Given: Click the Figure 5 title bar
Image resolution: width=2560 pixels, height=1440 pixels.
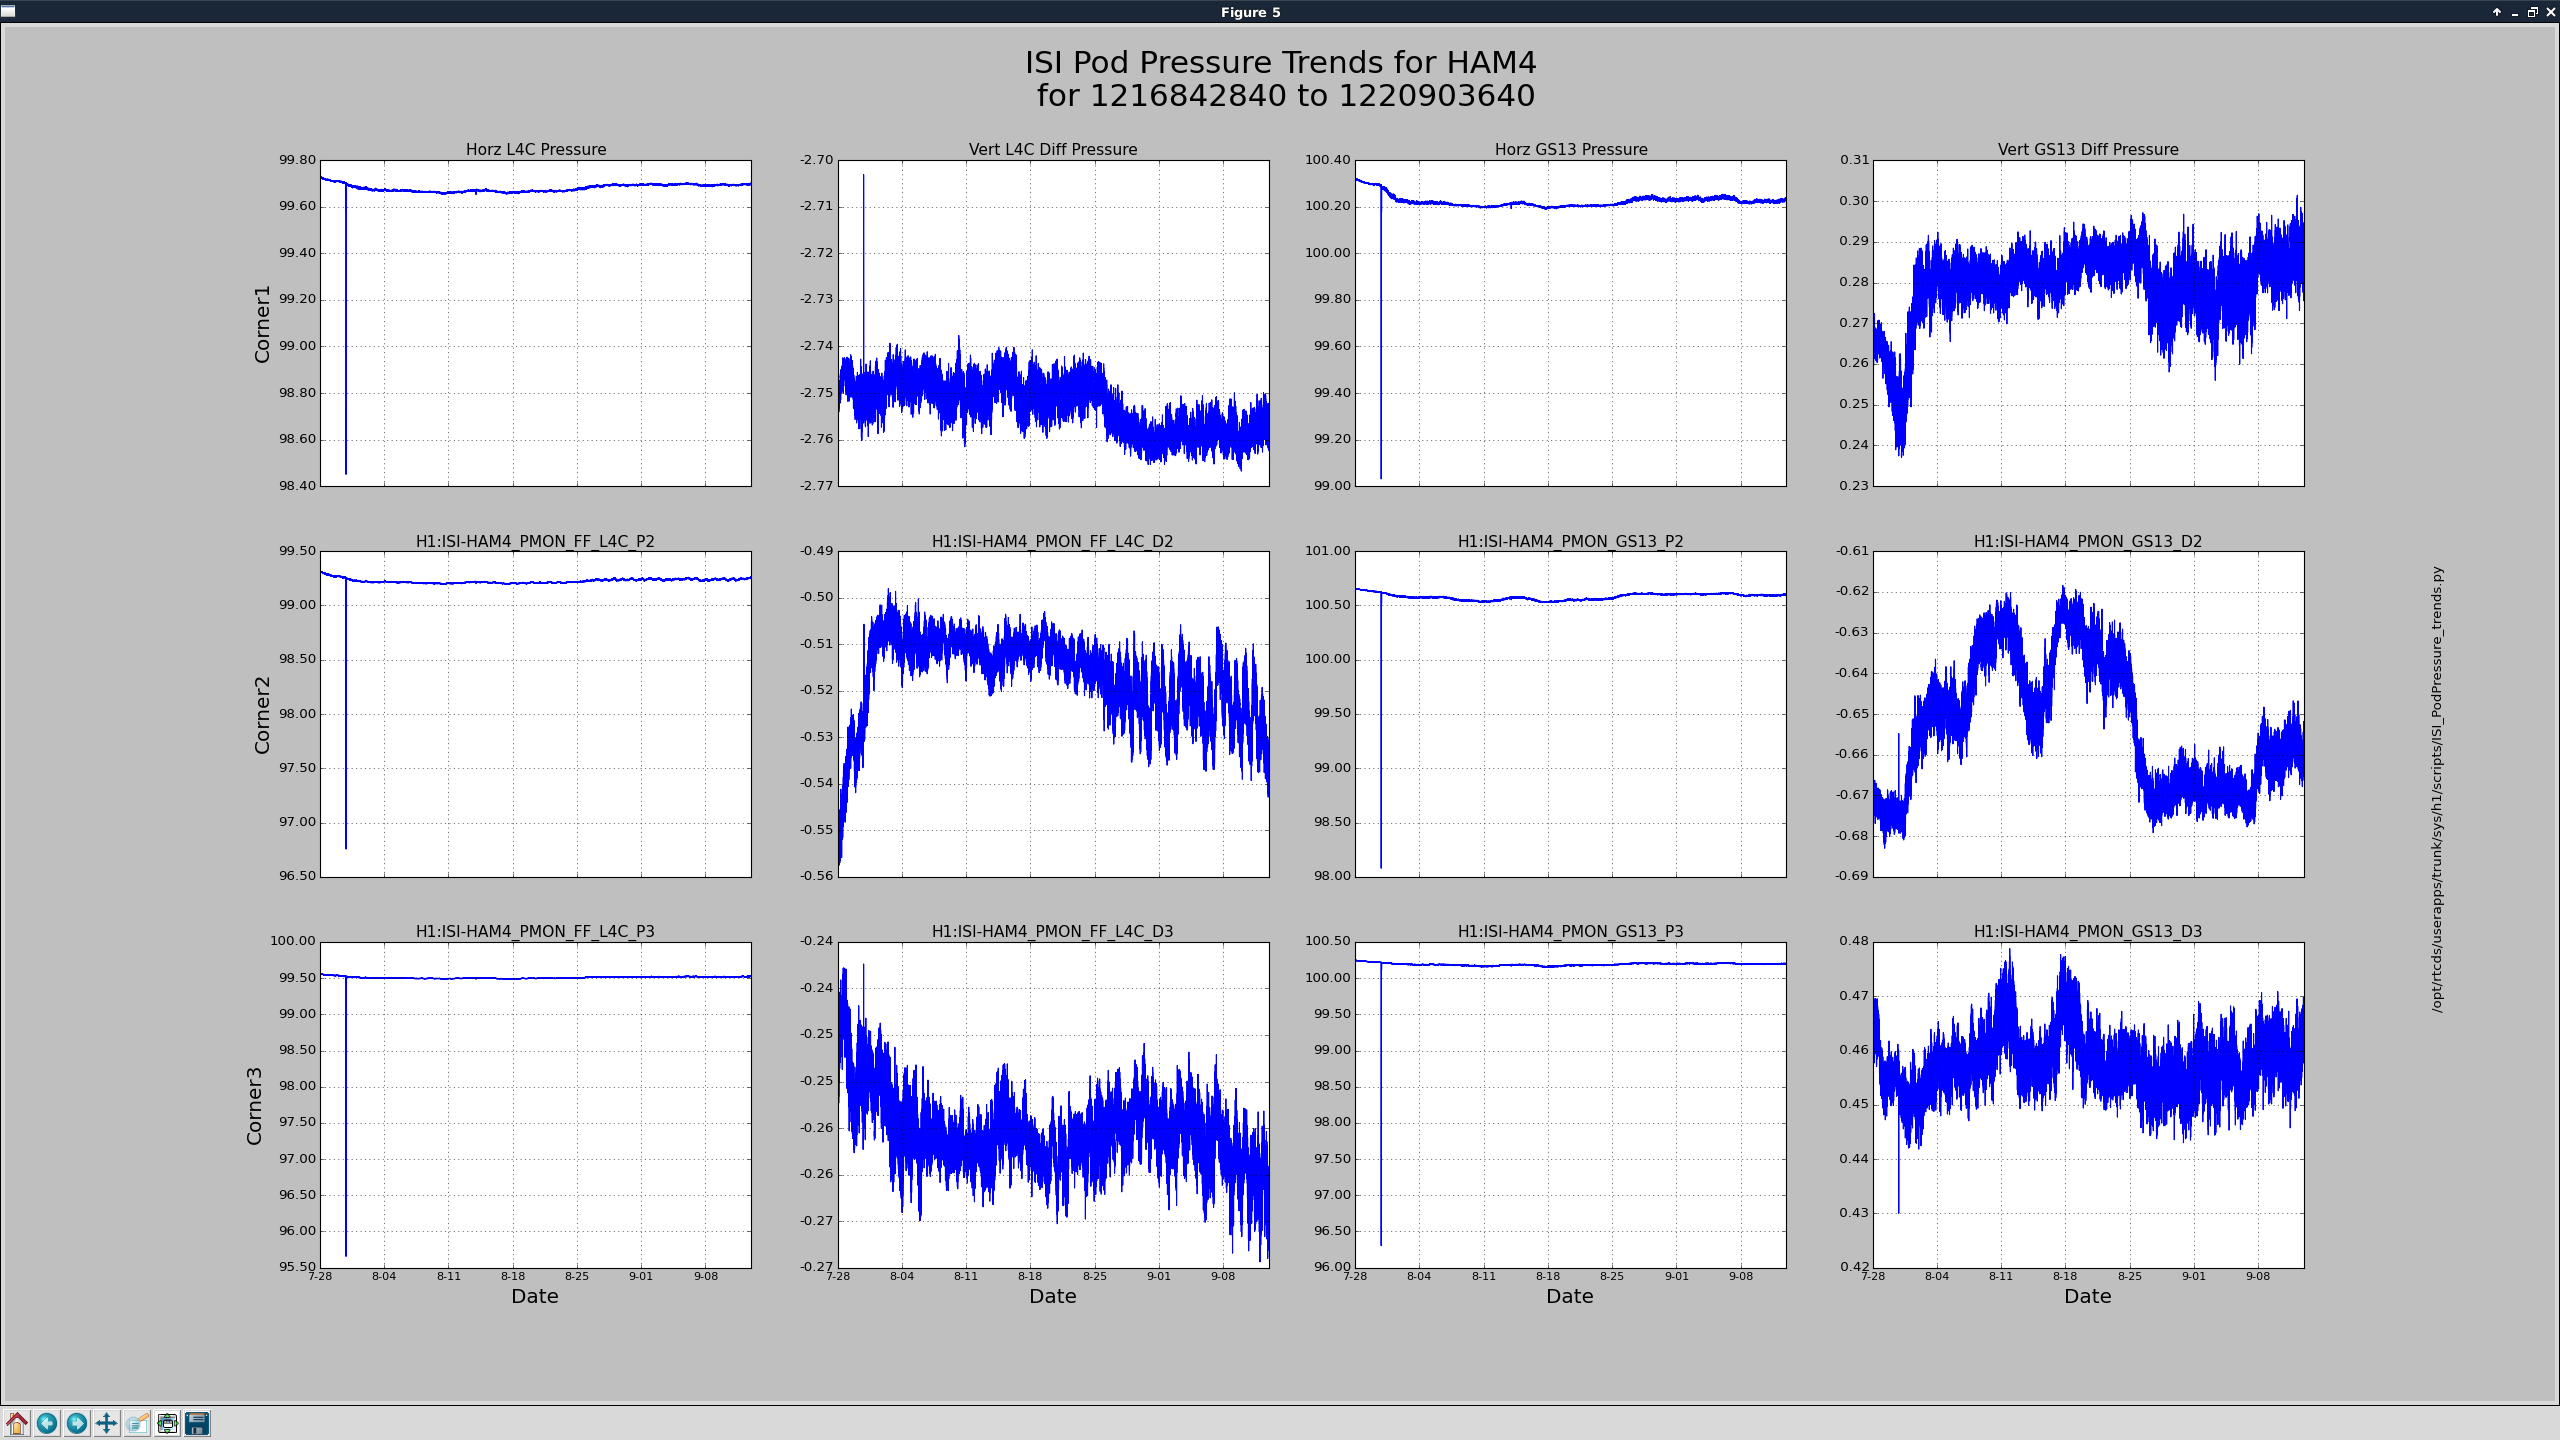Looking at the screenshot, I should (x=1250, y=12).
